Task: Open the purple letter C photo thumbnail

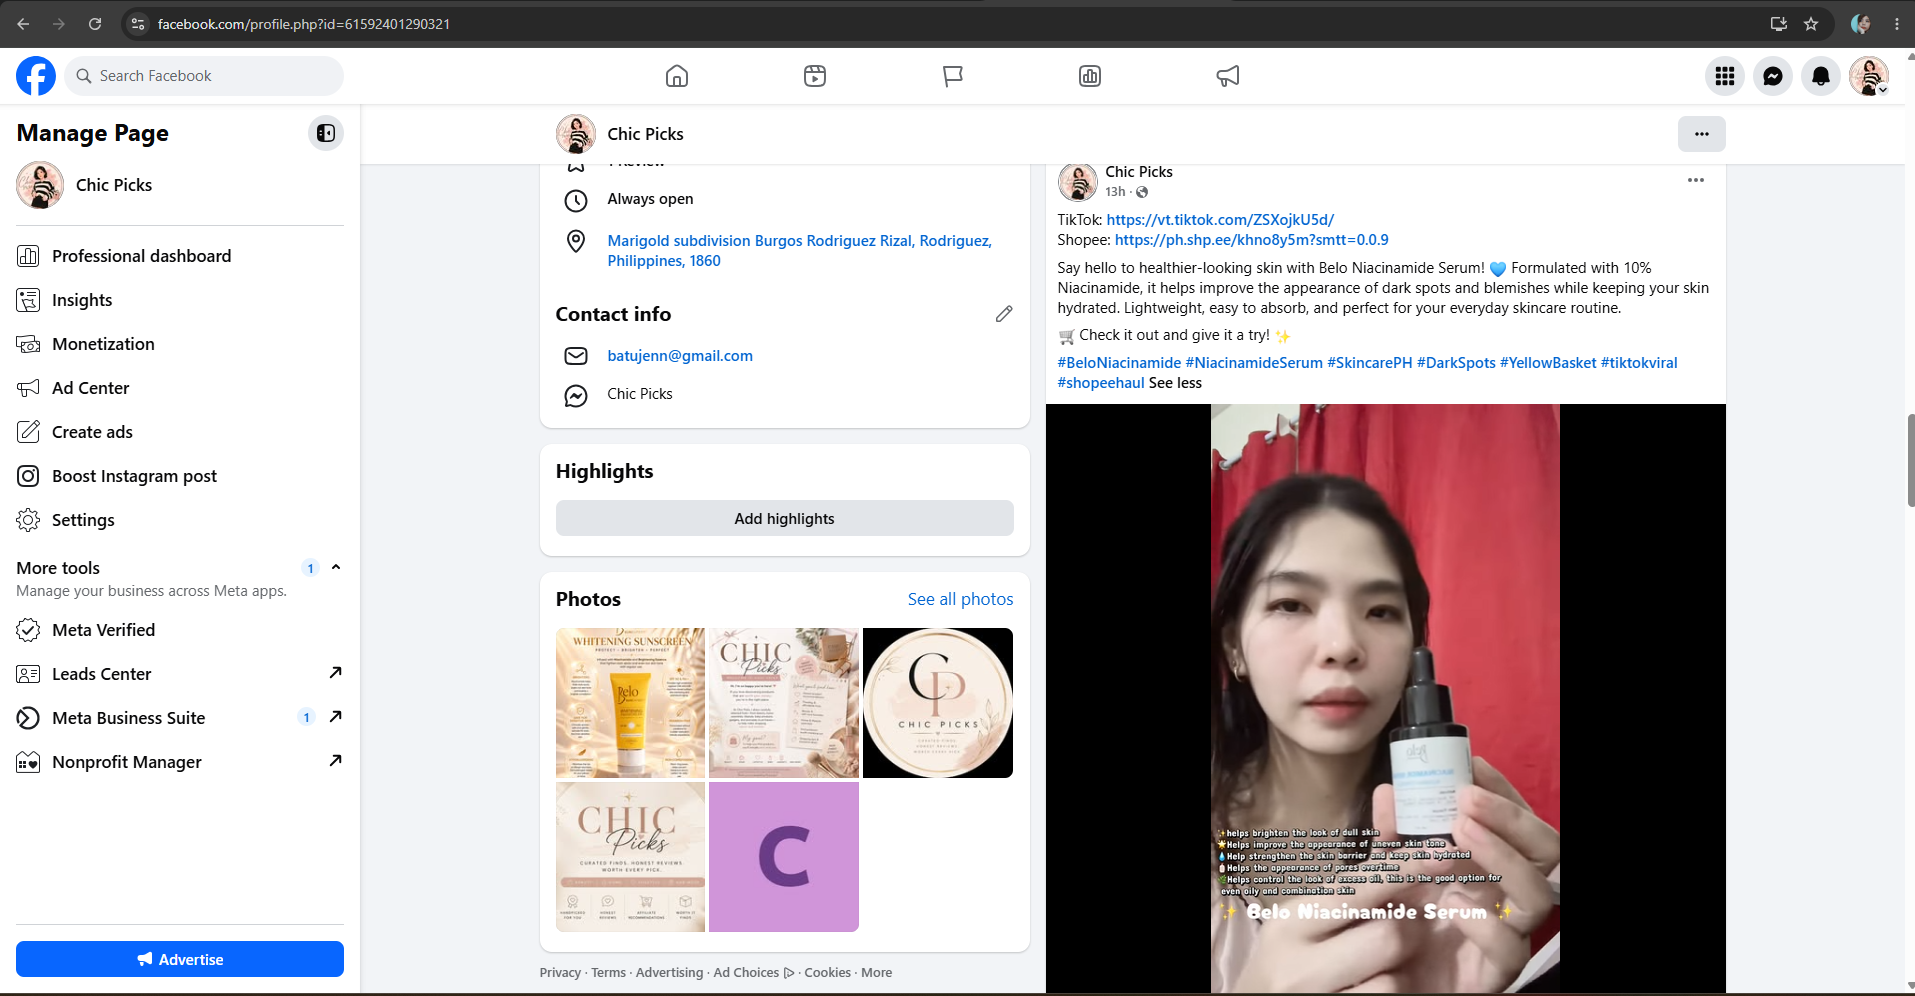Action: [x=784, y=857]
